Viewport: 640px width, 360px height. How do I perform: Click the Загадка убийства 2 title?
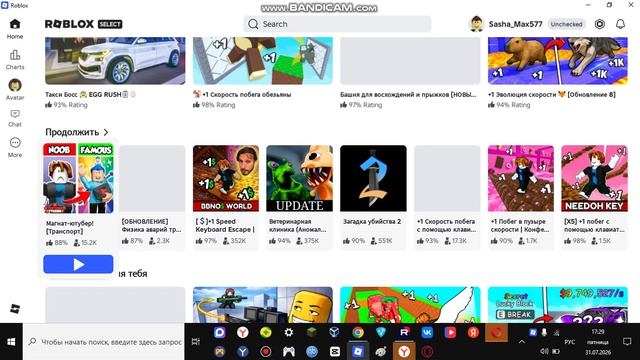372,221
